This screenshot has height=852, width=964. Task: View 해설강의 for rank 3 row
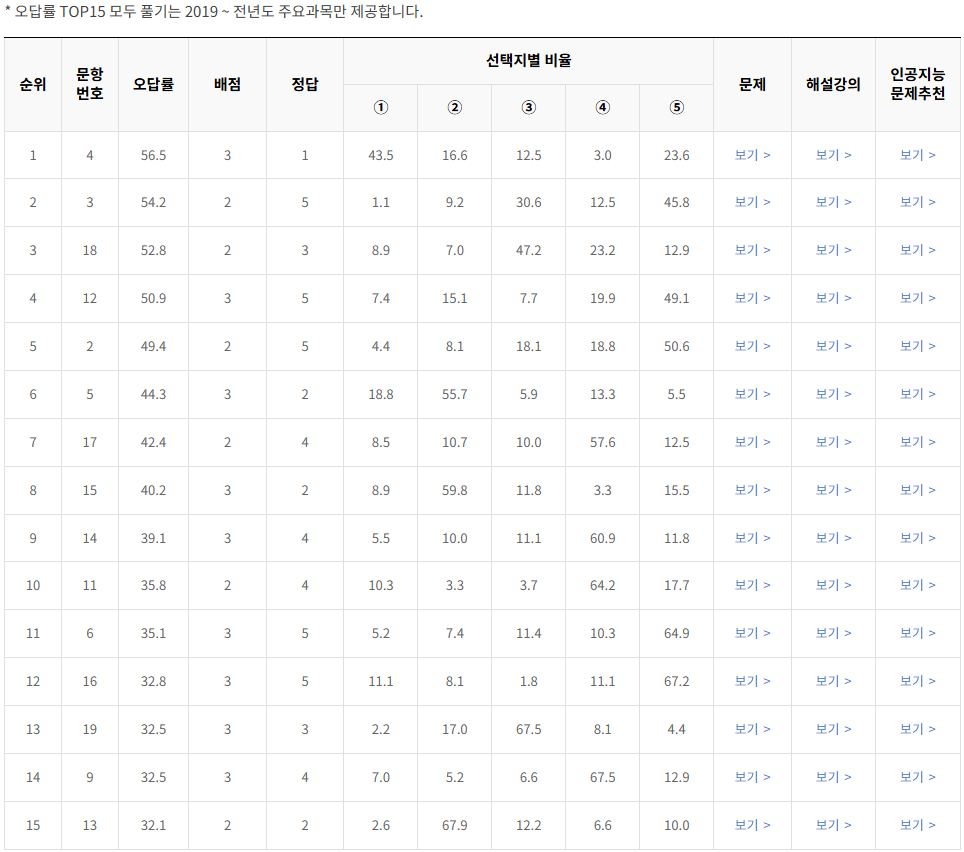click(833, 251)
